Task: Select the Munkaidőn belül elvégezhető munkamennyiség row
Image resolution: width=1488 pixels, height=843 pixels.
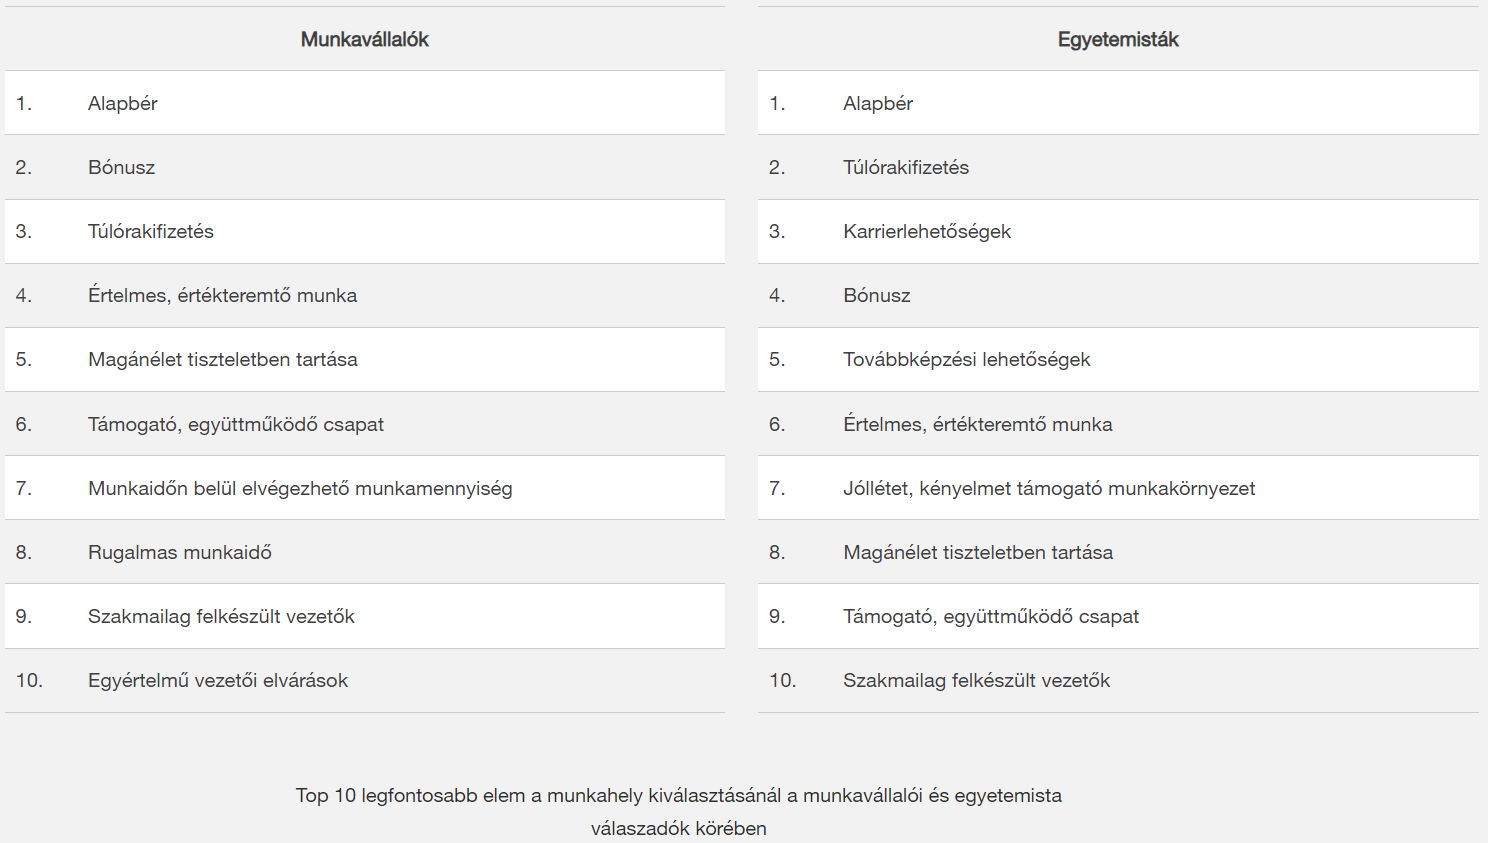Action: (299, 488)
